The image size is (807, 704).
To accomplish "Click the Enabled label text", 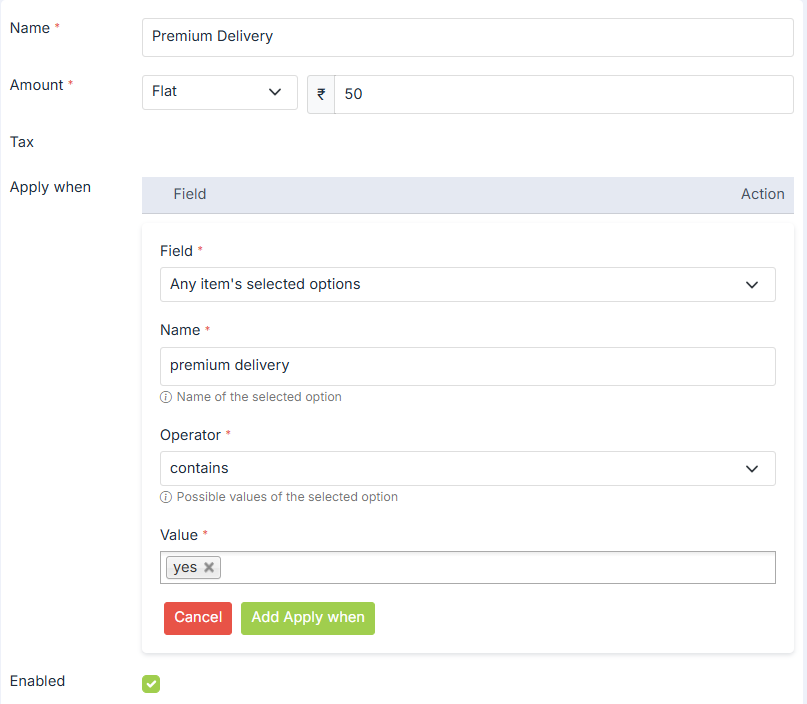I will click(37, 681).
